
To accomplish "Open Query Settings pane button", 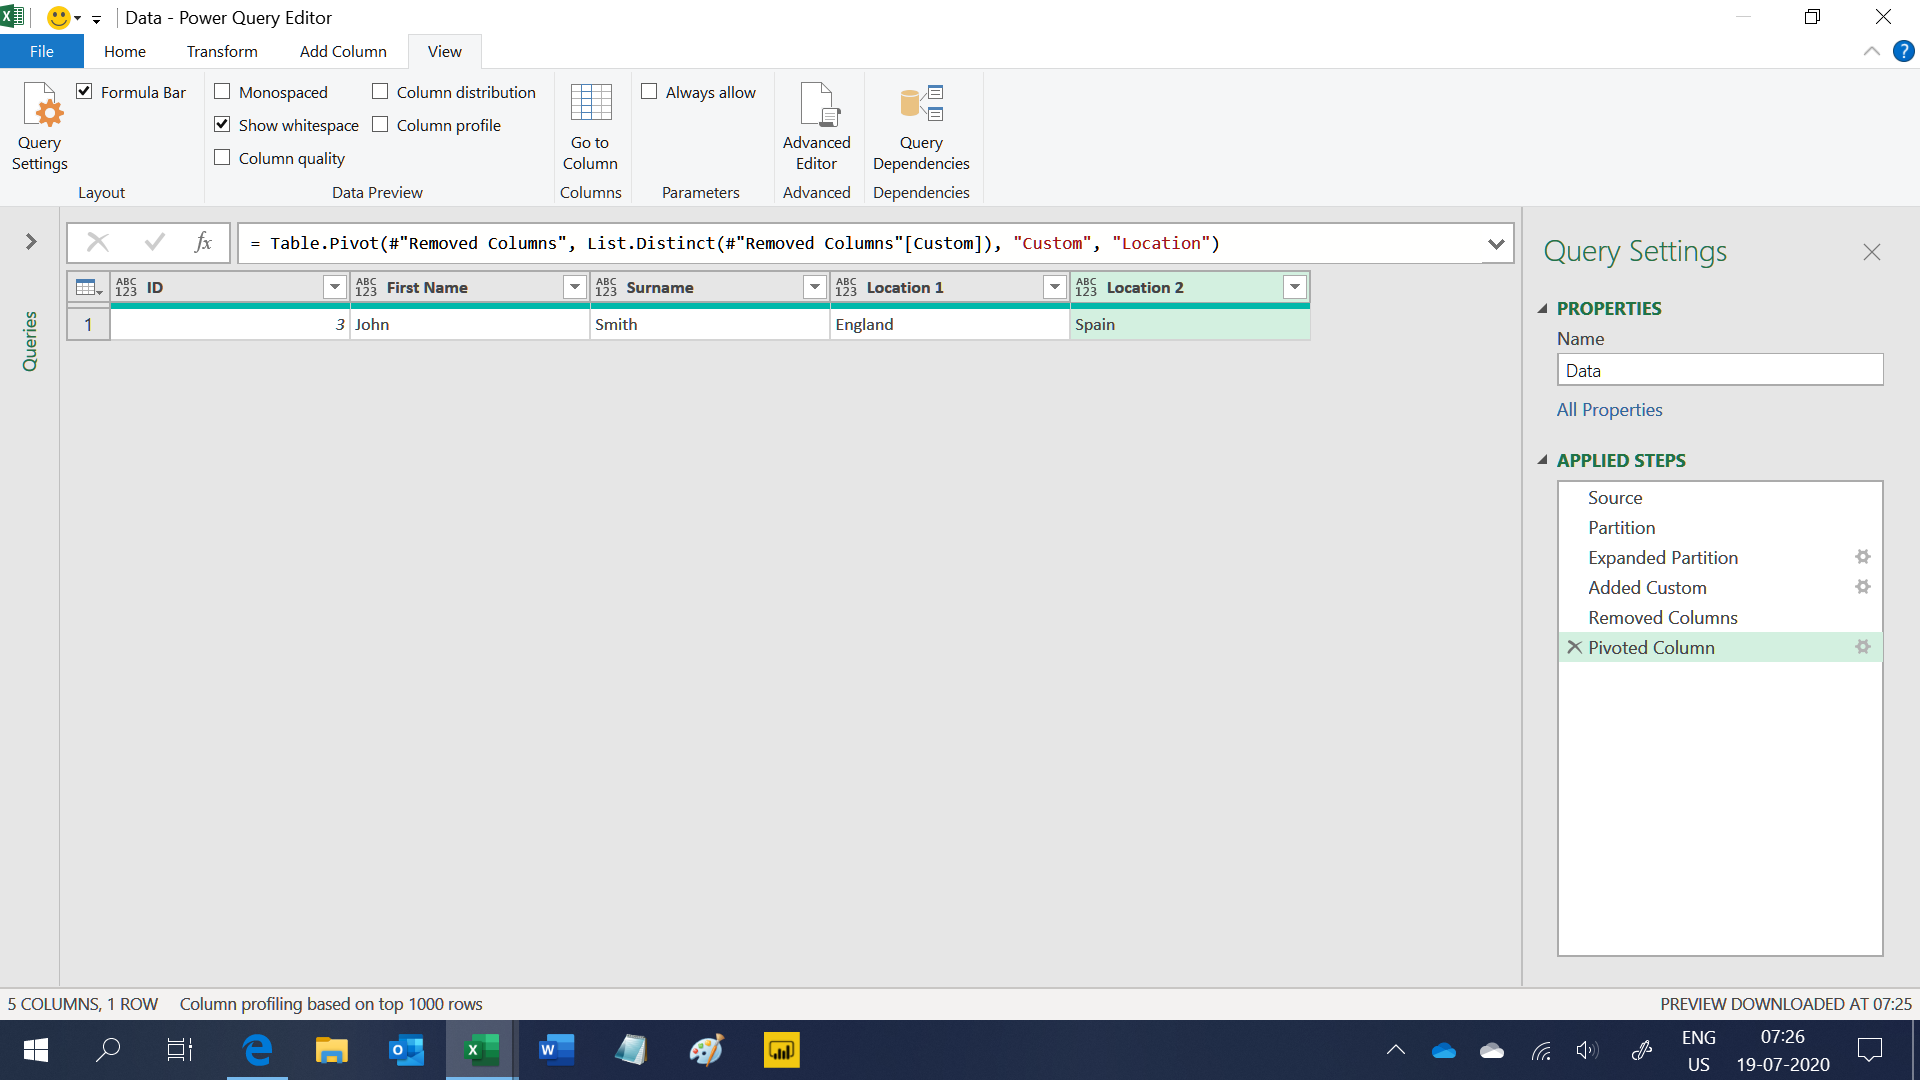I will coord(40,127).
